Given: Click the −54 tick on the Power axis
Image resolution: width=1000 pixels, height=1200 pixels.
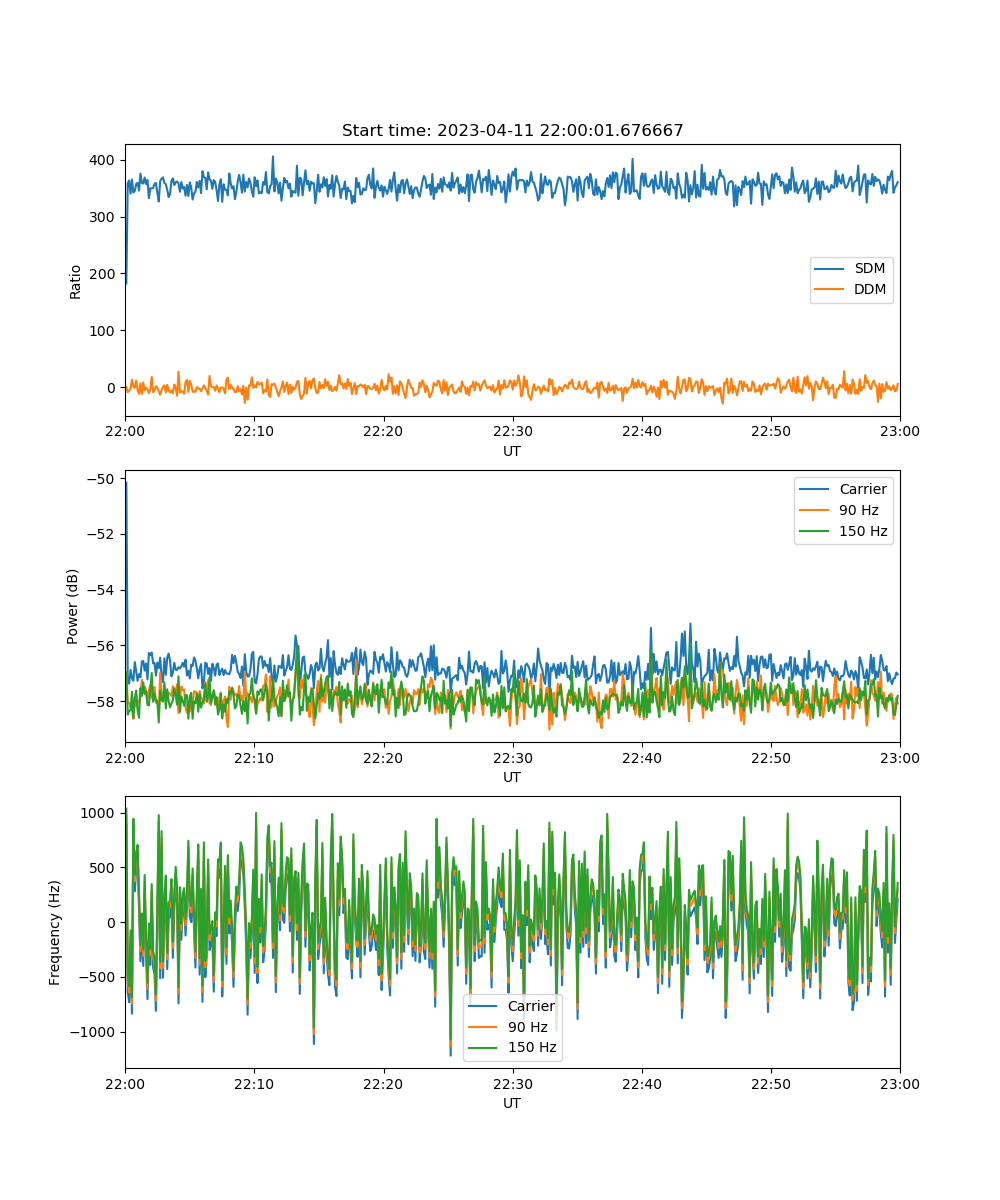Looking at the screenshot, I should pyautogui.click(x=102, y=590).
